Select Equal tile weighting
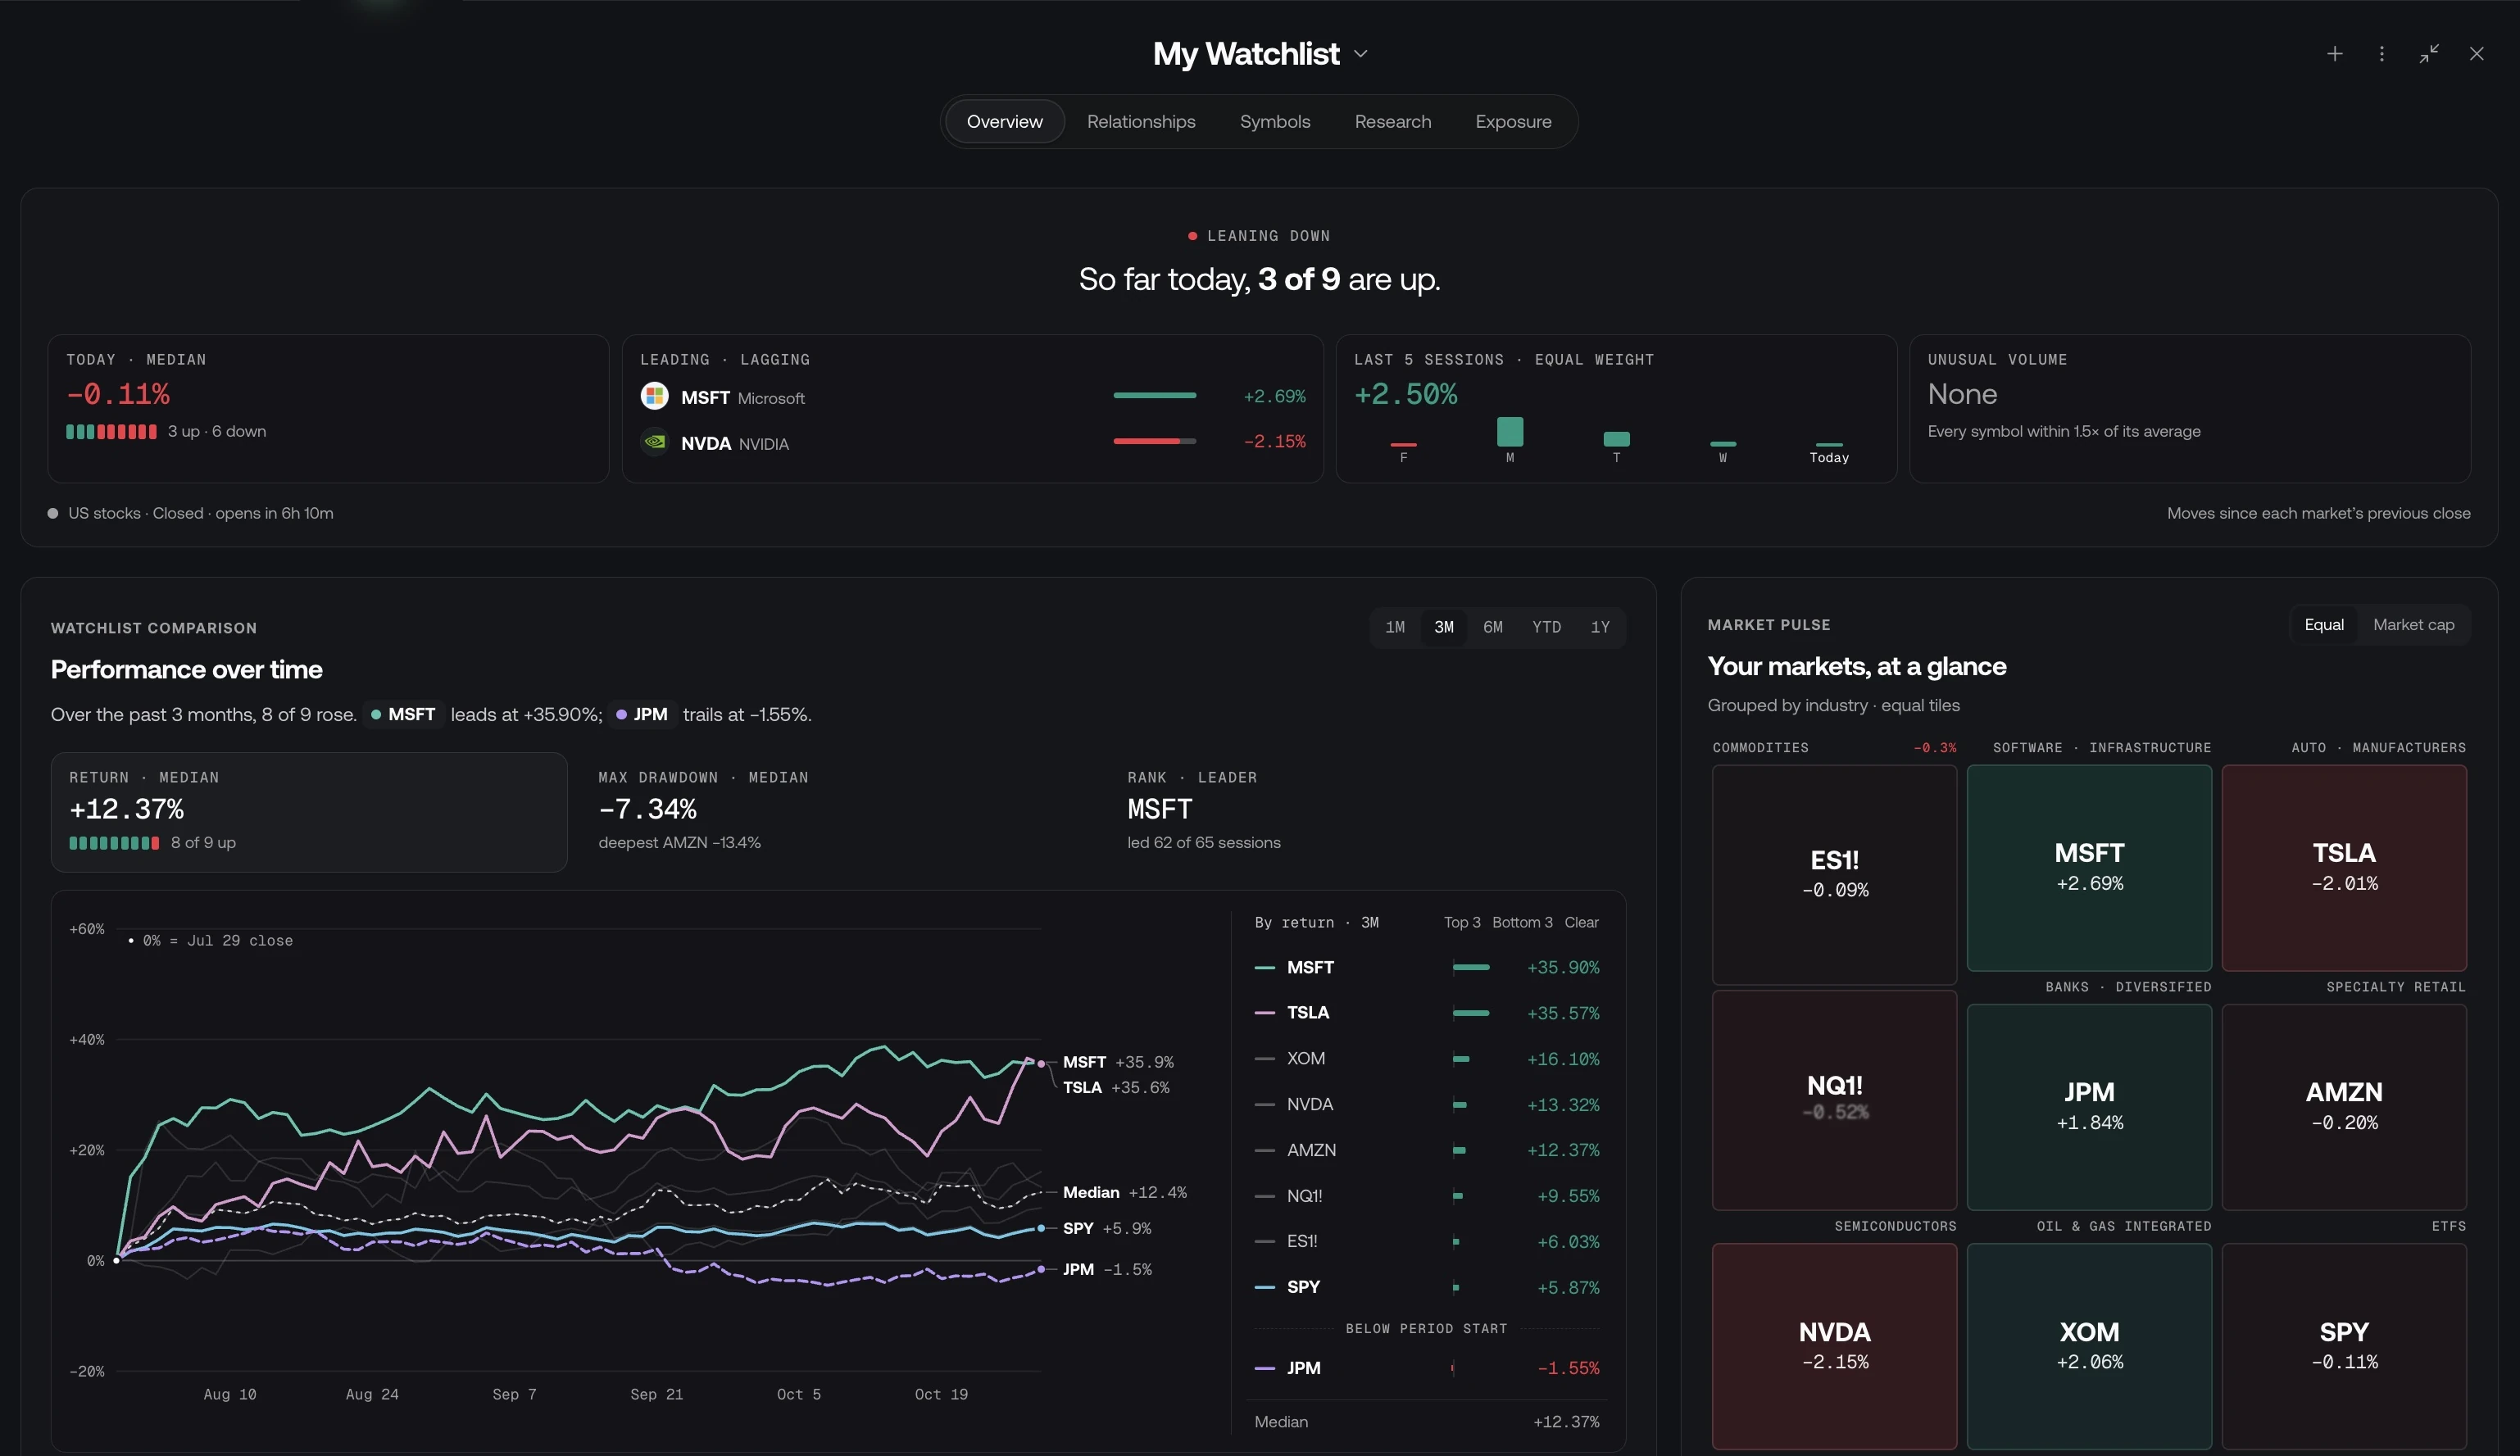The height and width of the screenshot is (1456, 2520). (x=2324, y=625)
